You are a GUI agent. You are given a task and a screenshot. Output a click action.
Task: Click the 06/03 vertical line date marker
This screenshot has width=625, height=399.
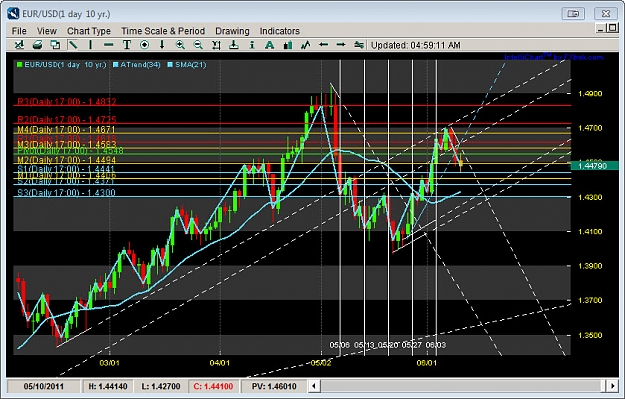(x=436, y=345)
